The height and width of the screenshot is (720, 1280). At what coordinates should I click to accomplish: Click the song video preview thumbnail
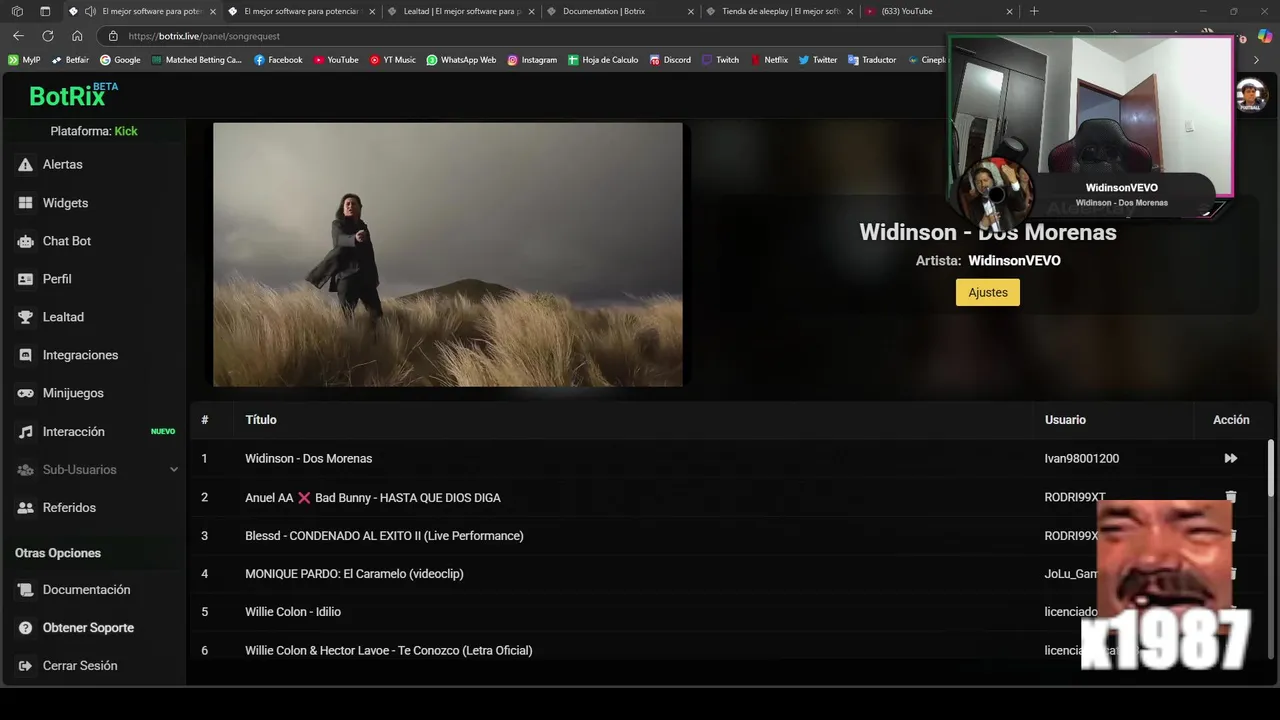pos(448,255)
